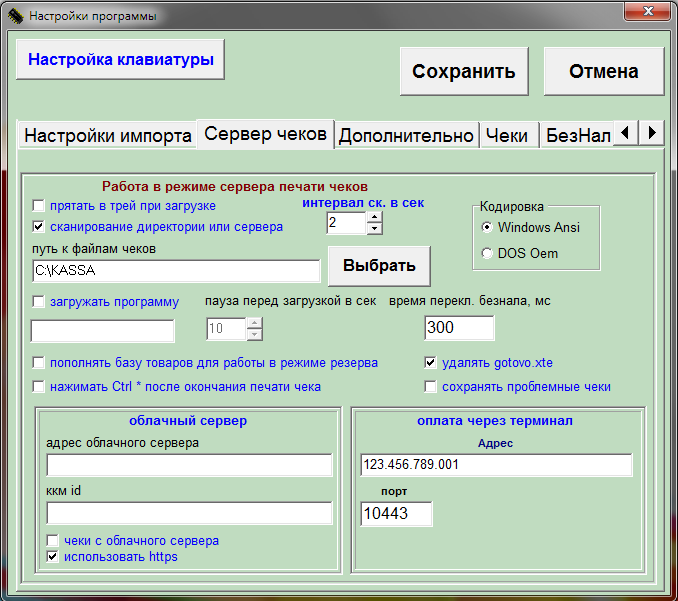Switch to the 'Настройки импорта' tab
This screenshot has width=678, height=601.
[x=108, y=136]
